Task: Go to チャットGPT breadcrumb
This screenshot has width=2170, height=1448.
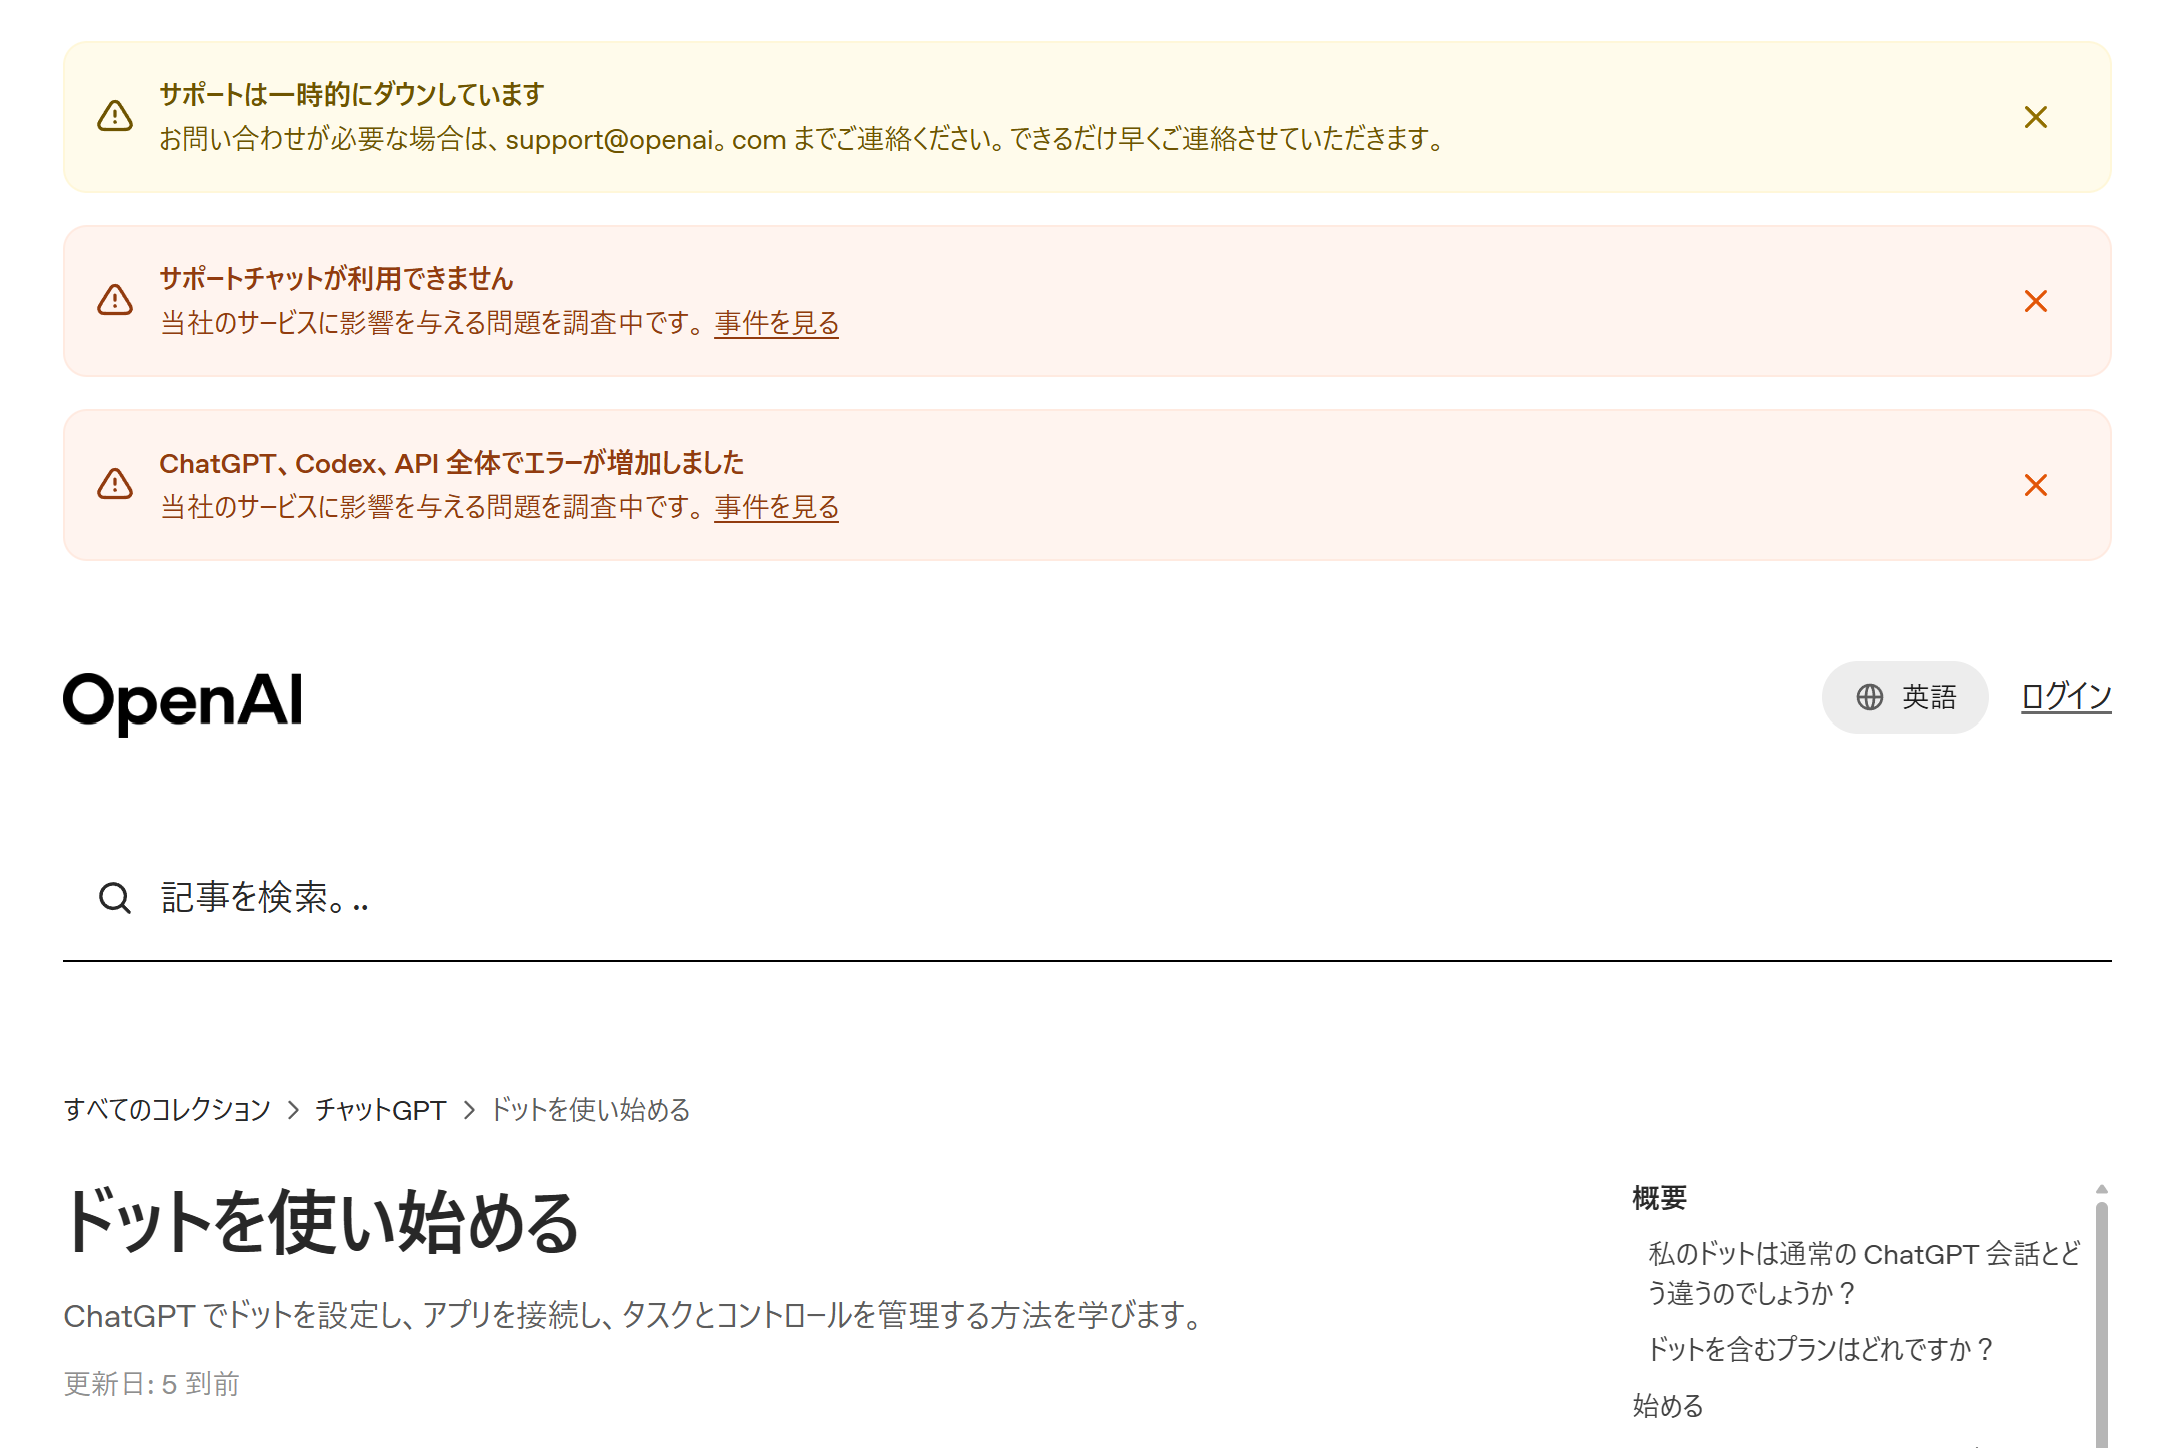Action: 380,1110
